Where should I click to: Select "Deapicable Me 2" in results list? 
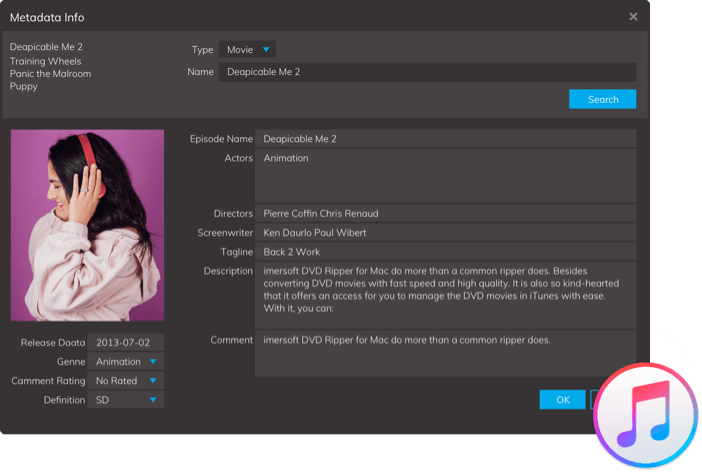pyautogui.click(x=46, y=47)
